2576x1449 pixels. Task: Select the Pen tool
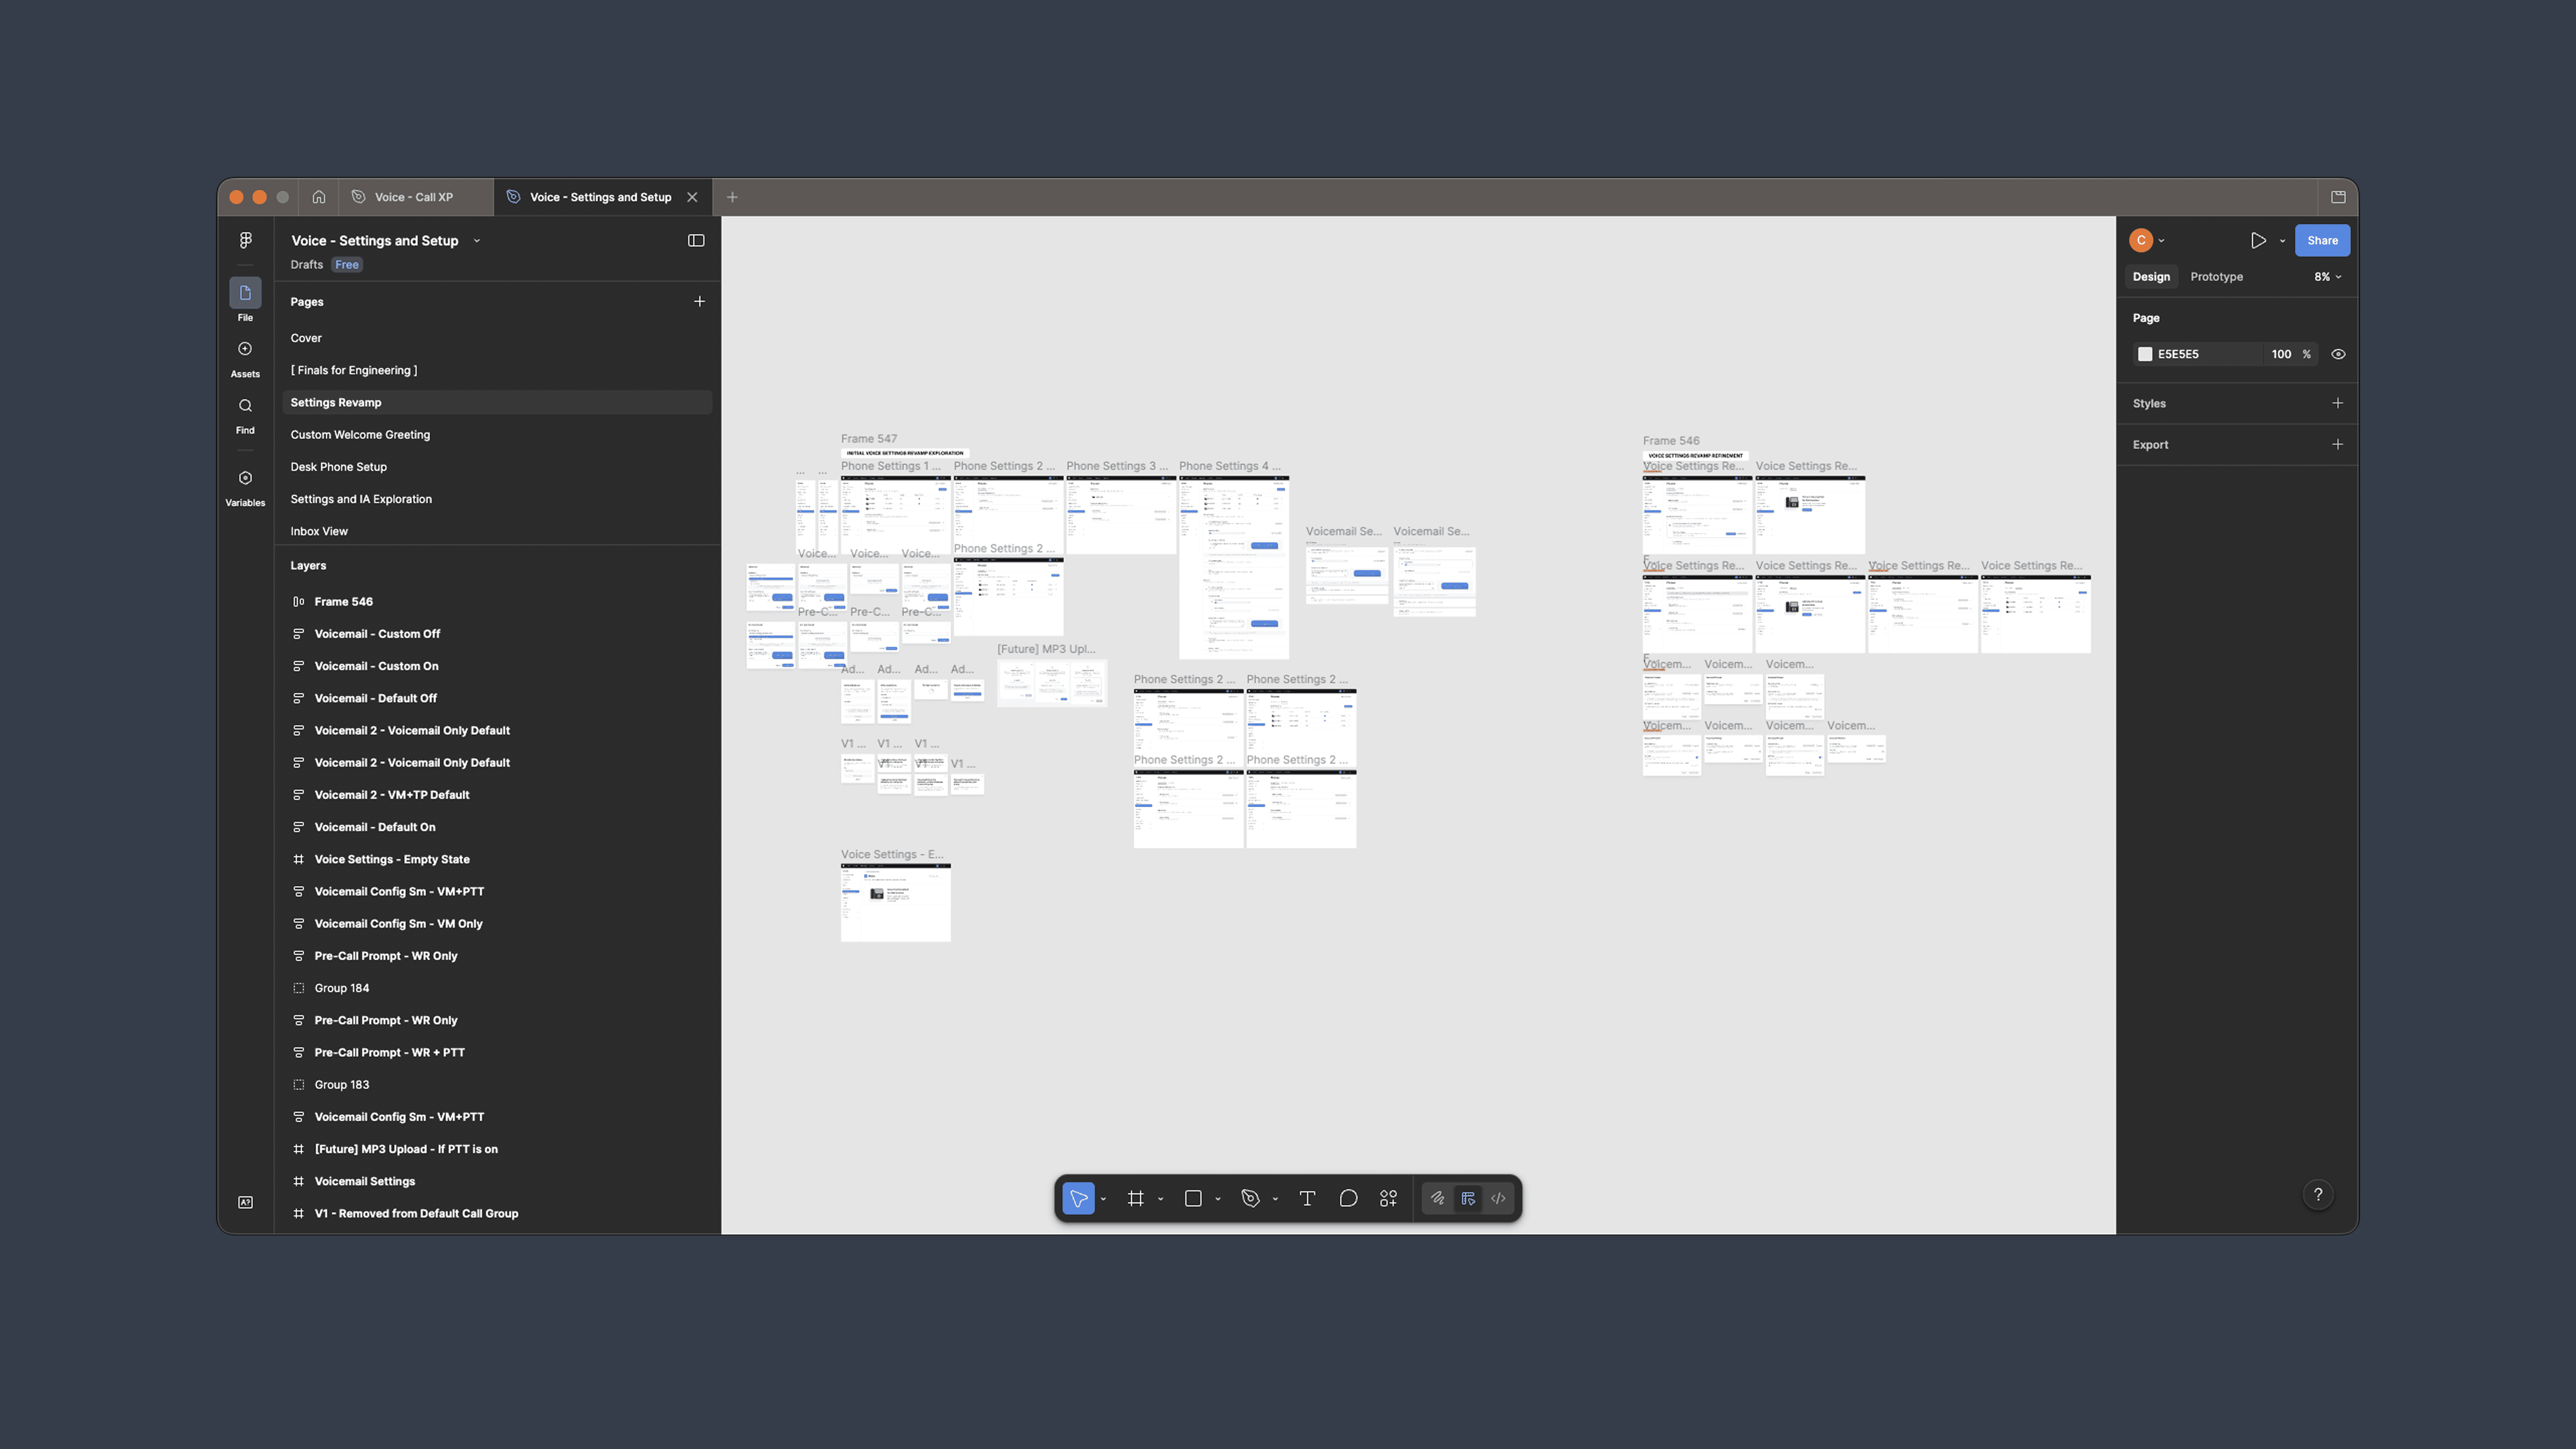[1250, 1198]
